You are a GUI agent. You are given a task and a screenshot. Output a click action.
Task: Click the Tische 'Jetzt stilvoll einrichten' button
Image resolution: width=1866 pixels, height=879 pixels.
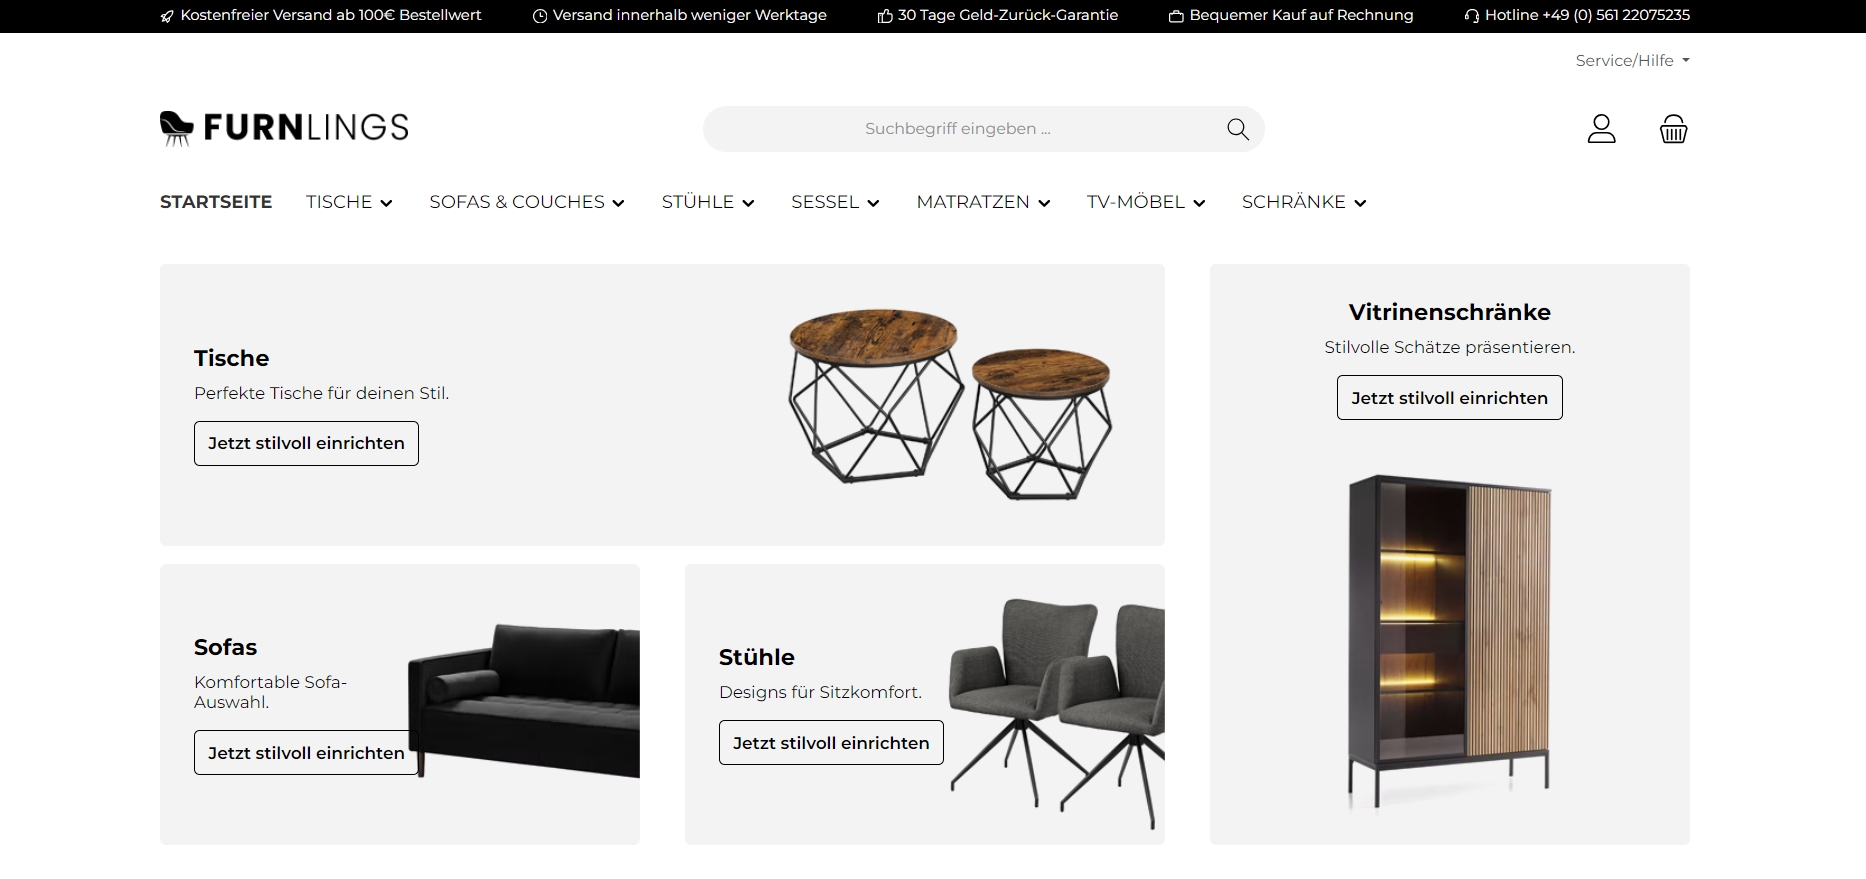point(306,443)
